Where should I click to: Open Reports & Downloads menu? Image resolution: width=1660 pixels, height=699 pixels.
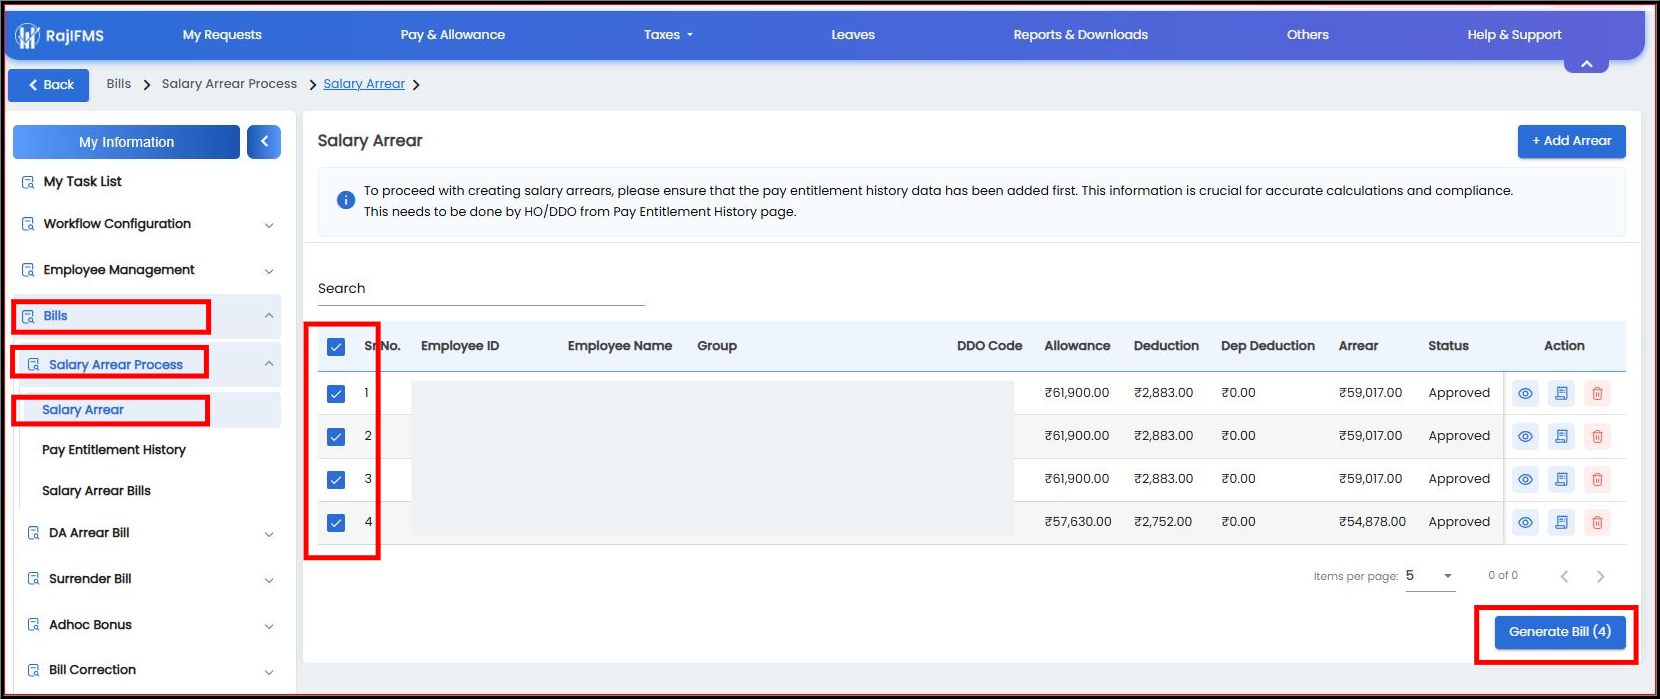(1081, 35)
